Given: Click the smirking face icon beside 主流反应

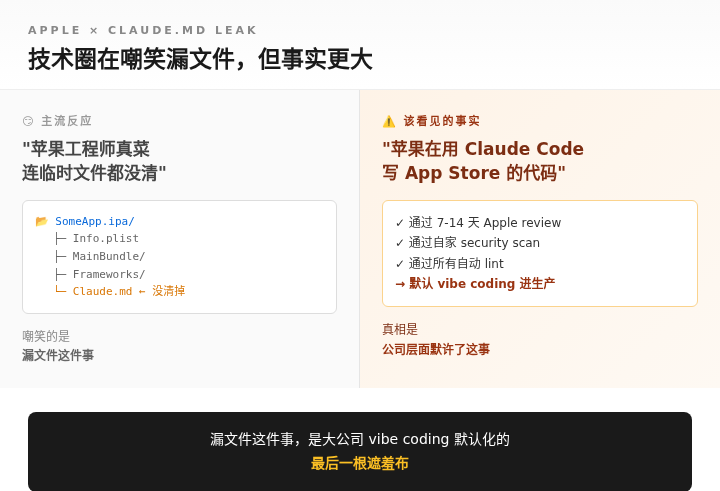Looking at the screenshot, I should point(28,121).
